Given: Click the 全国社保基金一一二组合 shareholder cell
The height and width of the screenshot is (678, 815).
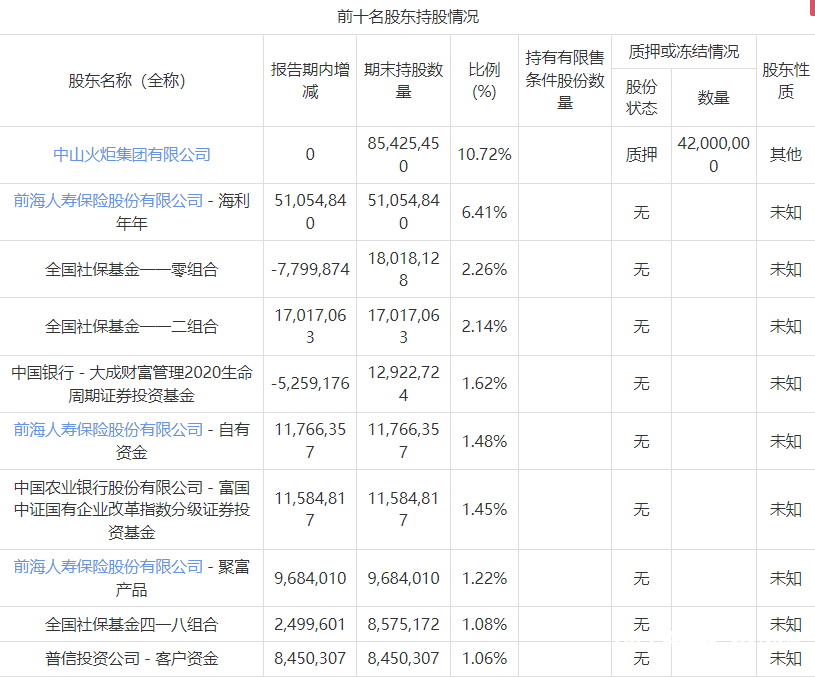Looking at the screenshot, I should pyautogui.click(x=132, y=326).
